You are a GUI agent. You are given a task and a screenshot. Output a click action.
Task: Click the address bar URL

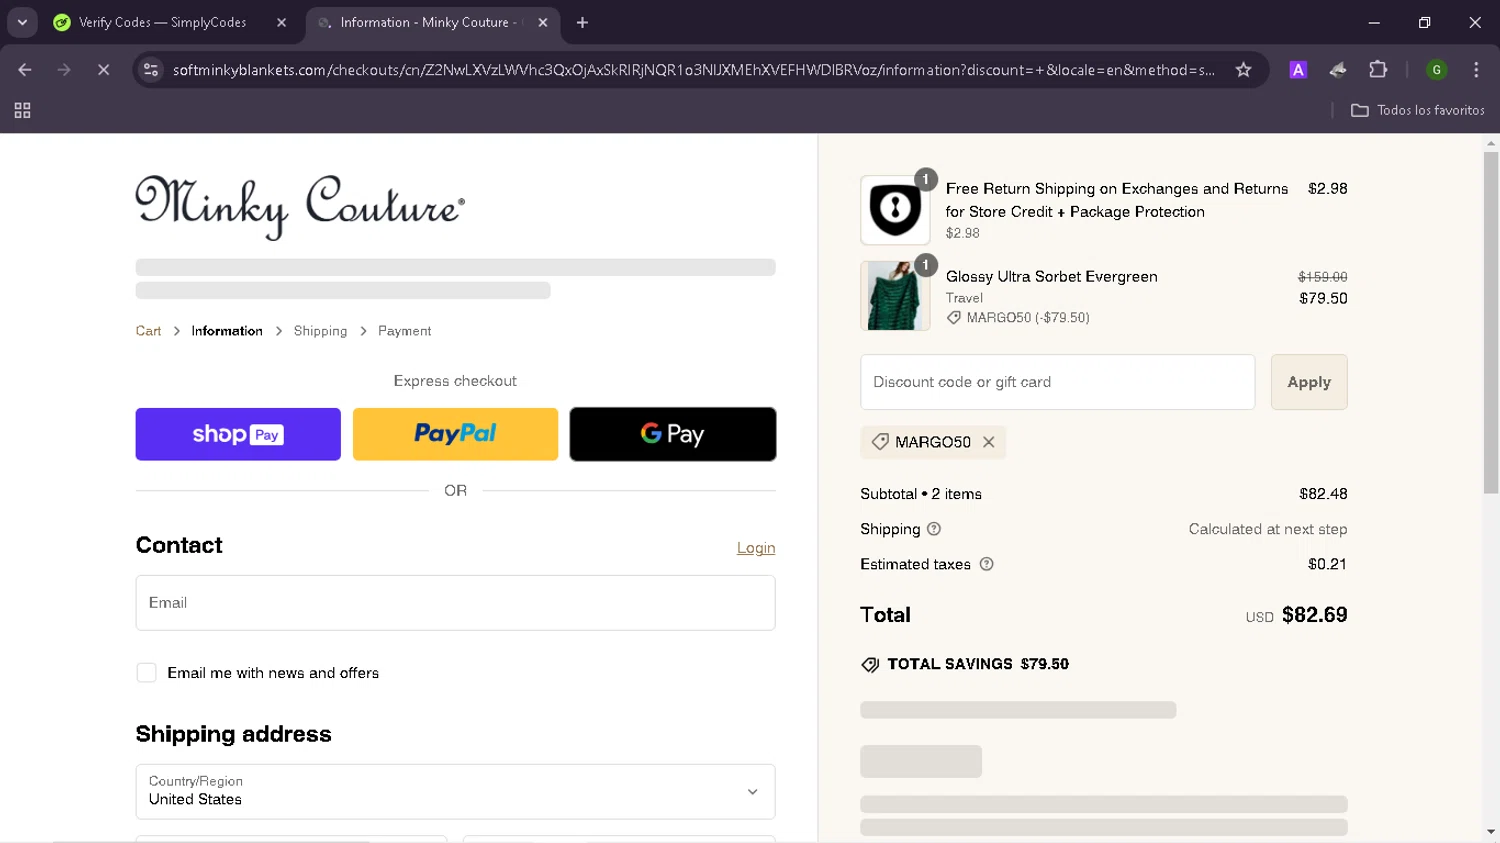[693, 70]
